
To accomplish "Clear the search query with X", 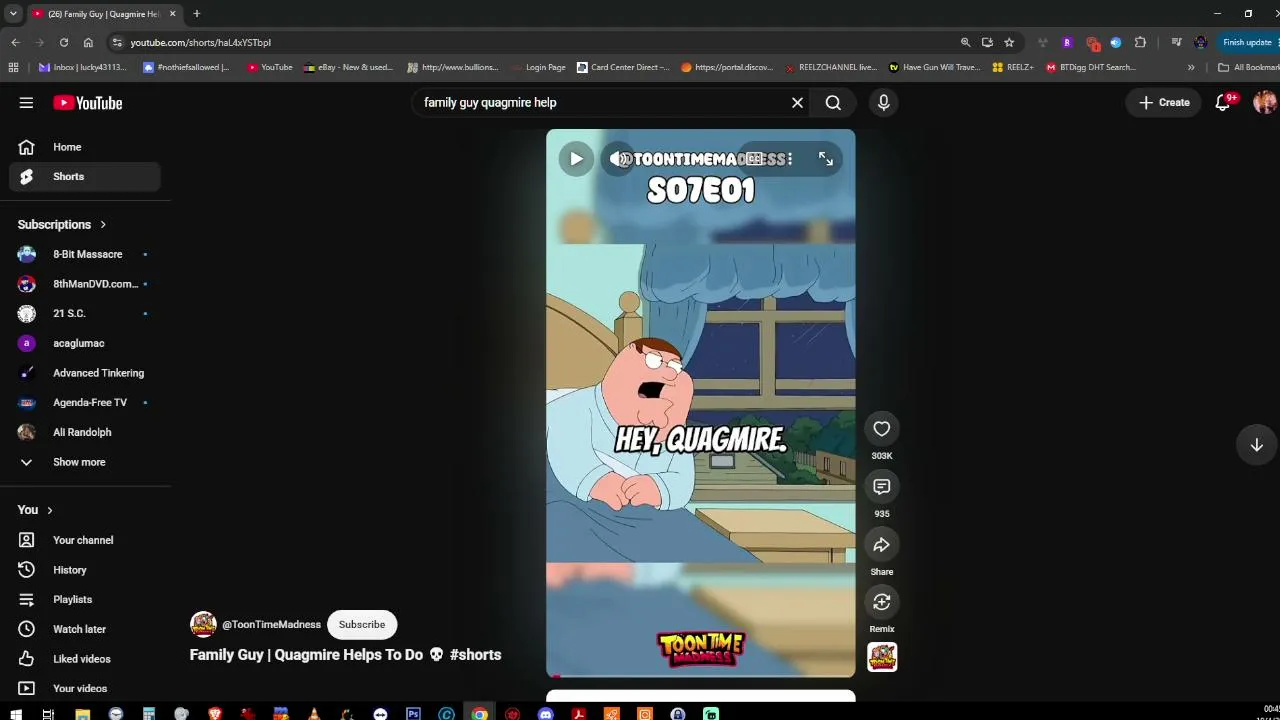I will tap(797, 103).
